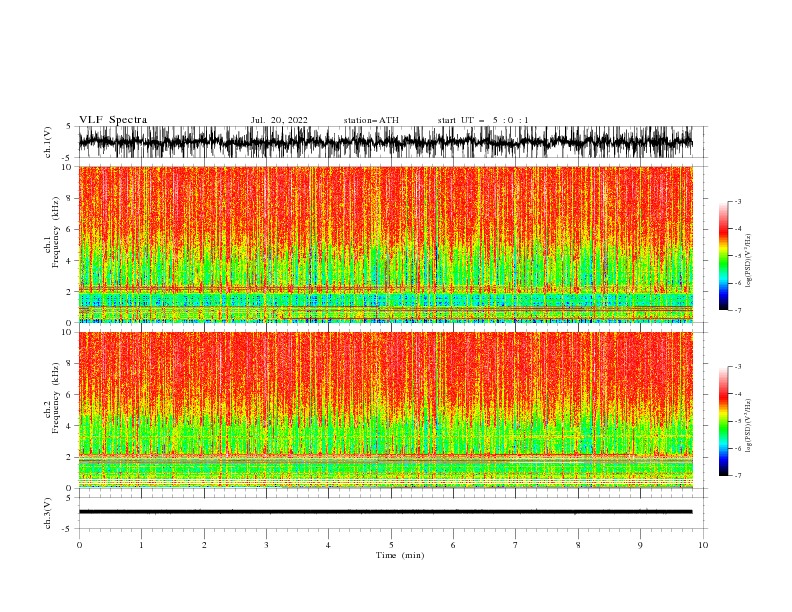Select the date "Jul. 20, 2022"
This screenshot has height=612, width=792.
(279, 120)
